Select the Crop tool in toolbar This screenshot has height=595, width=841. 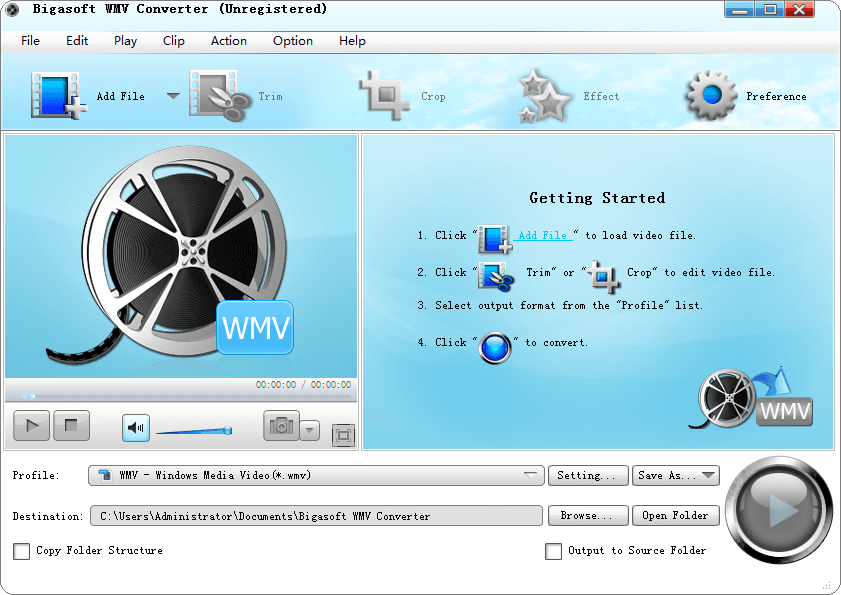pyautogui.click(x=385, y=96)
